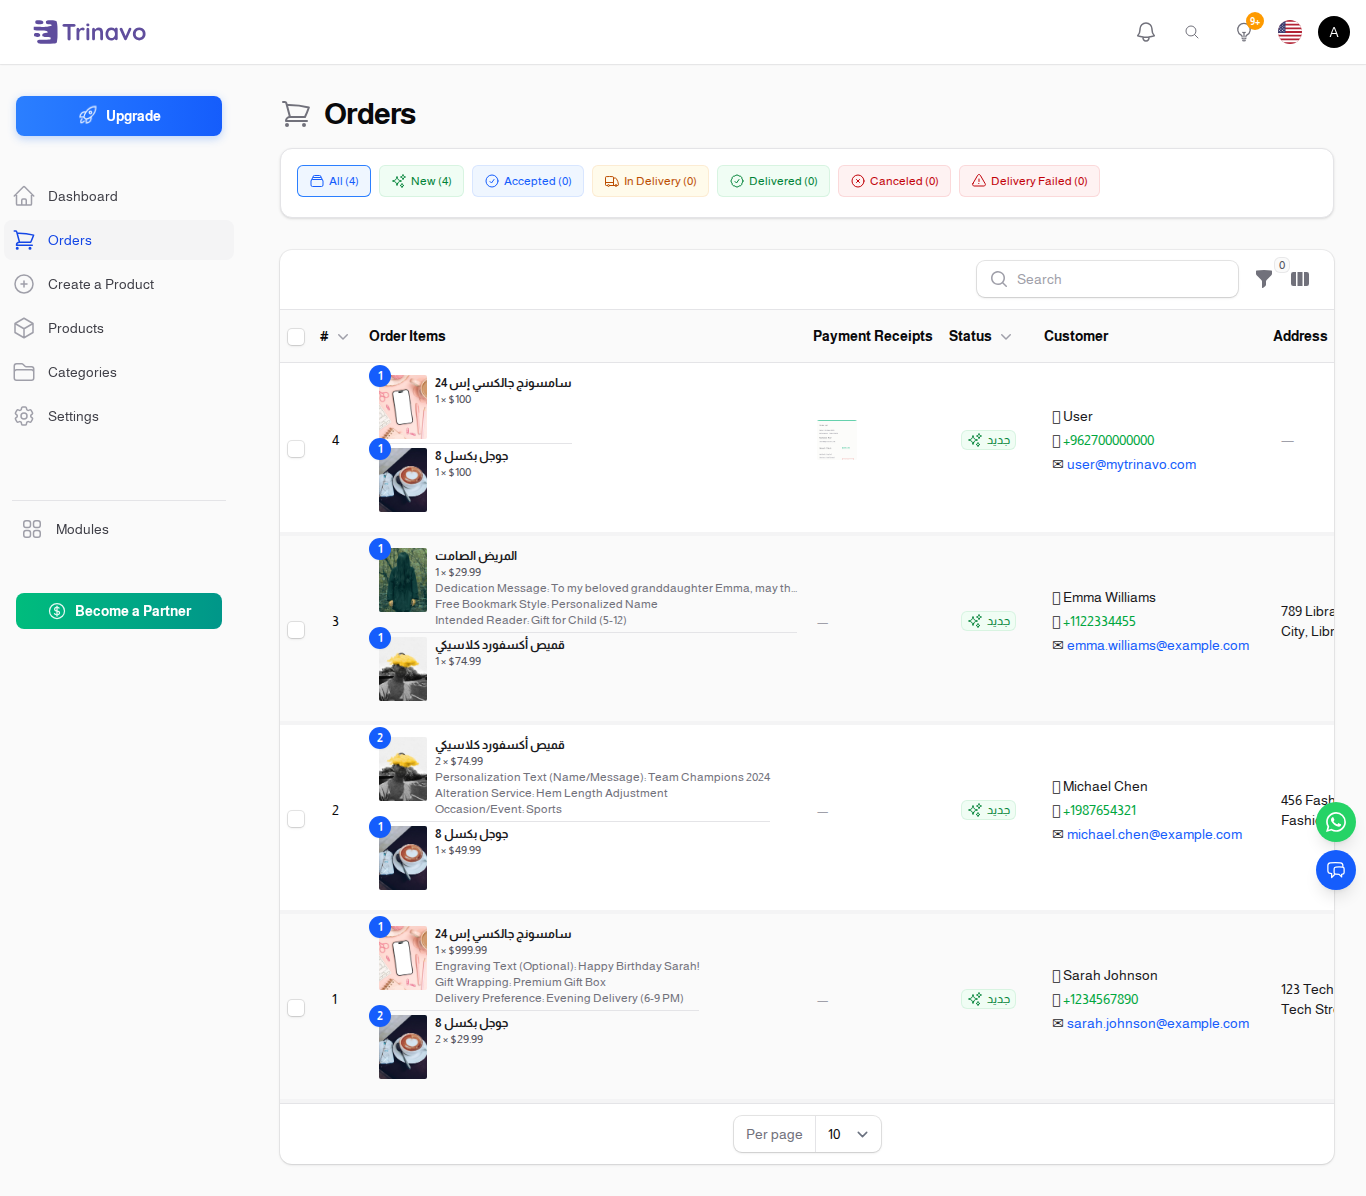Select the Canceled (0) filter tab
This screenshot has height=1196, width=1366.
(x=894, y=181)
